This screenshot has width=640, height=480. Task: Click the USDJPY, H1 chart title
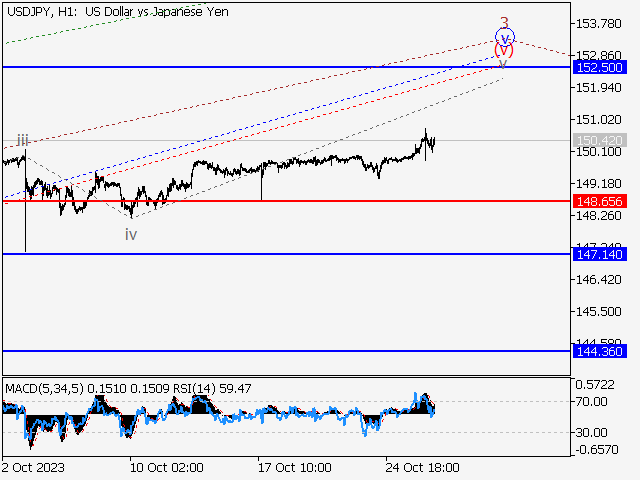click(x=118, y=12)
